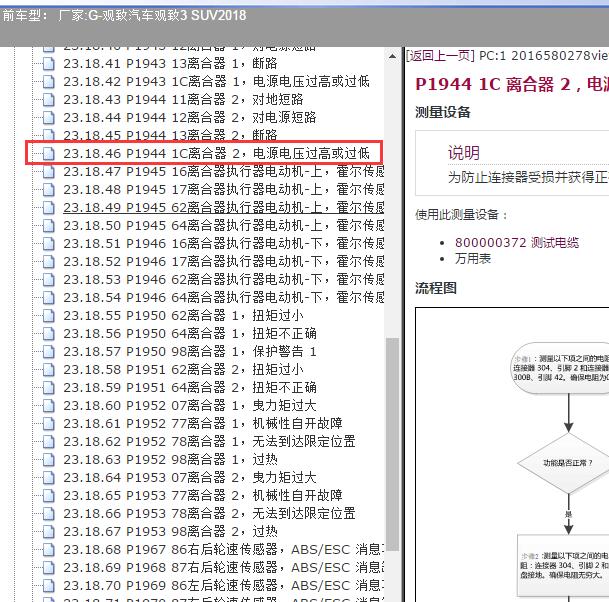Open 23.18.61 P1952 77离合器 1，机械性自开故障
The height and width of the screenshot is (602, 609).
coord(203,423)
